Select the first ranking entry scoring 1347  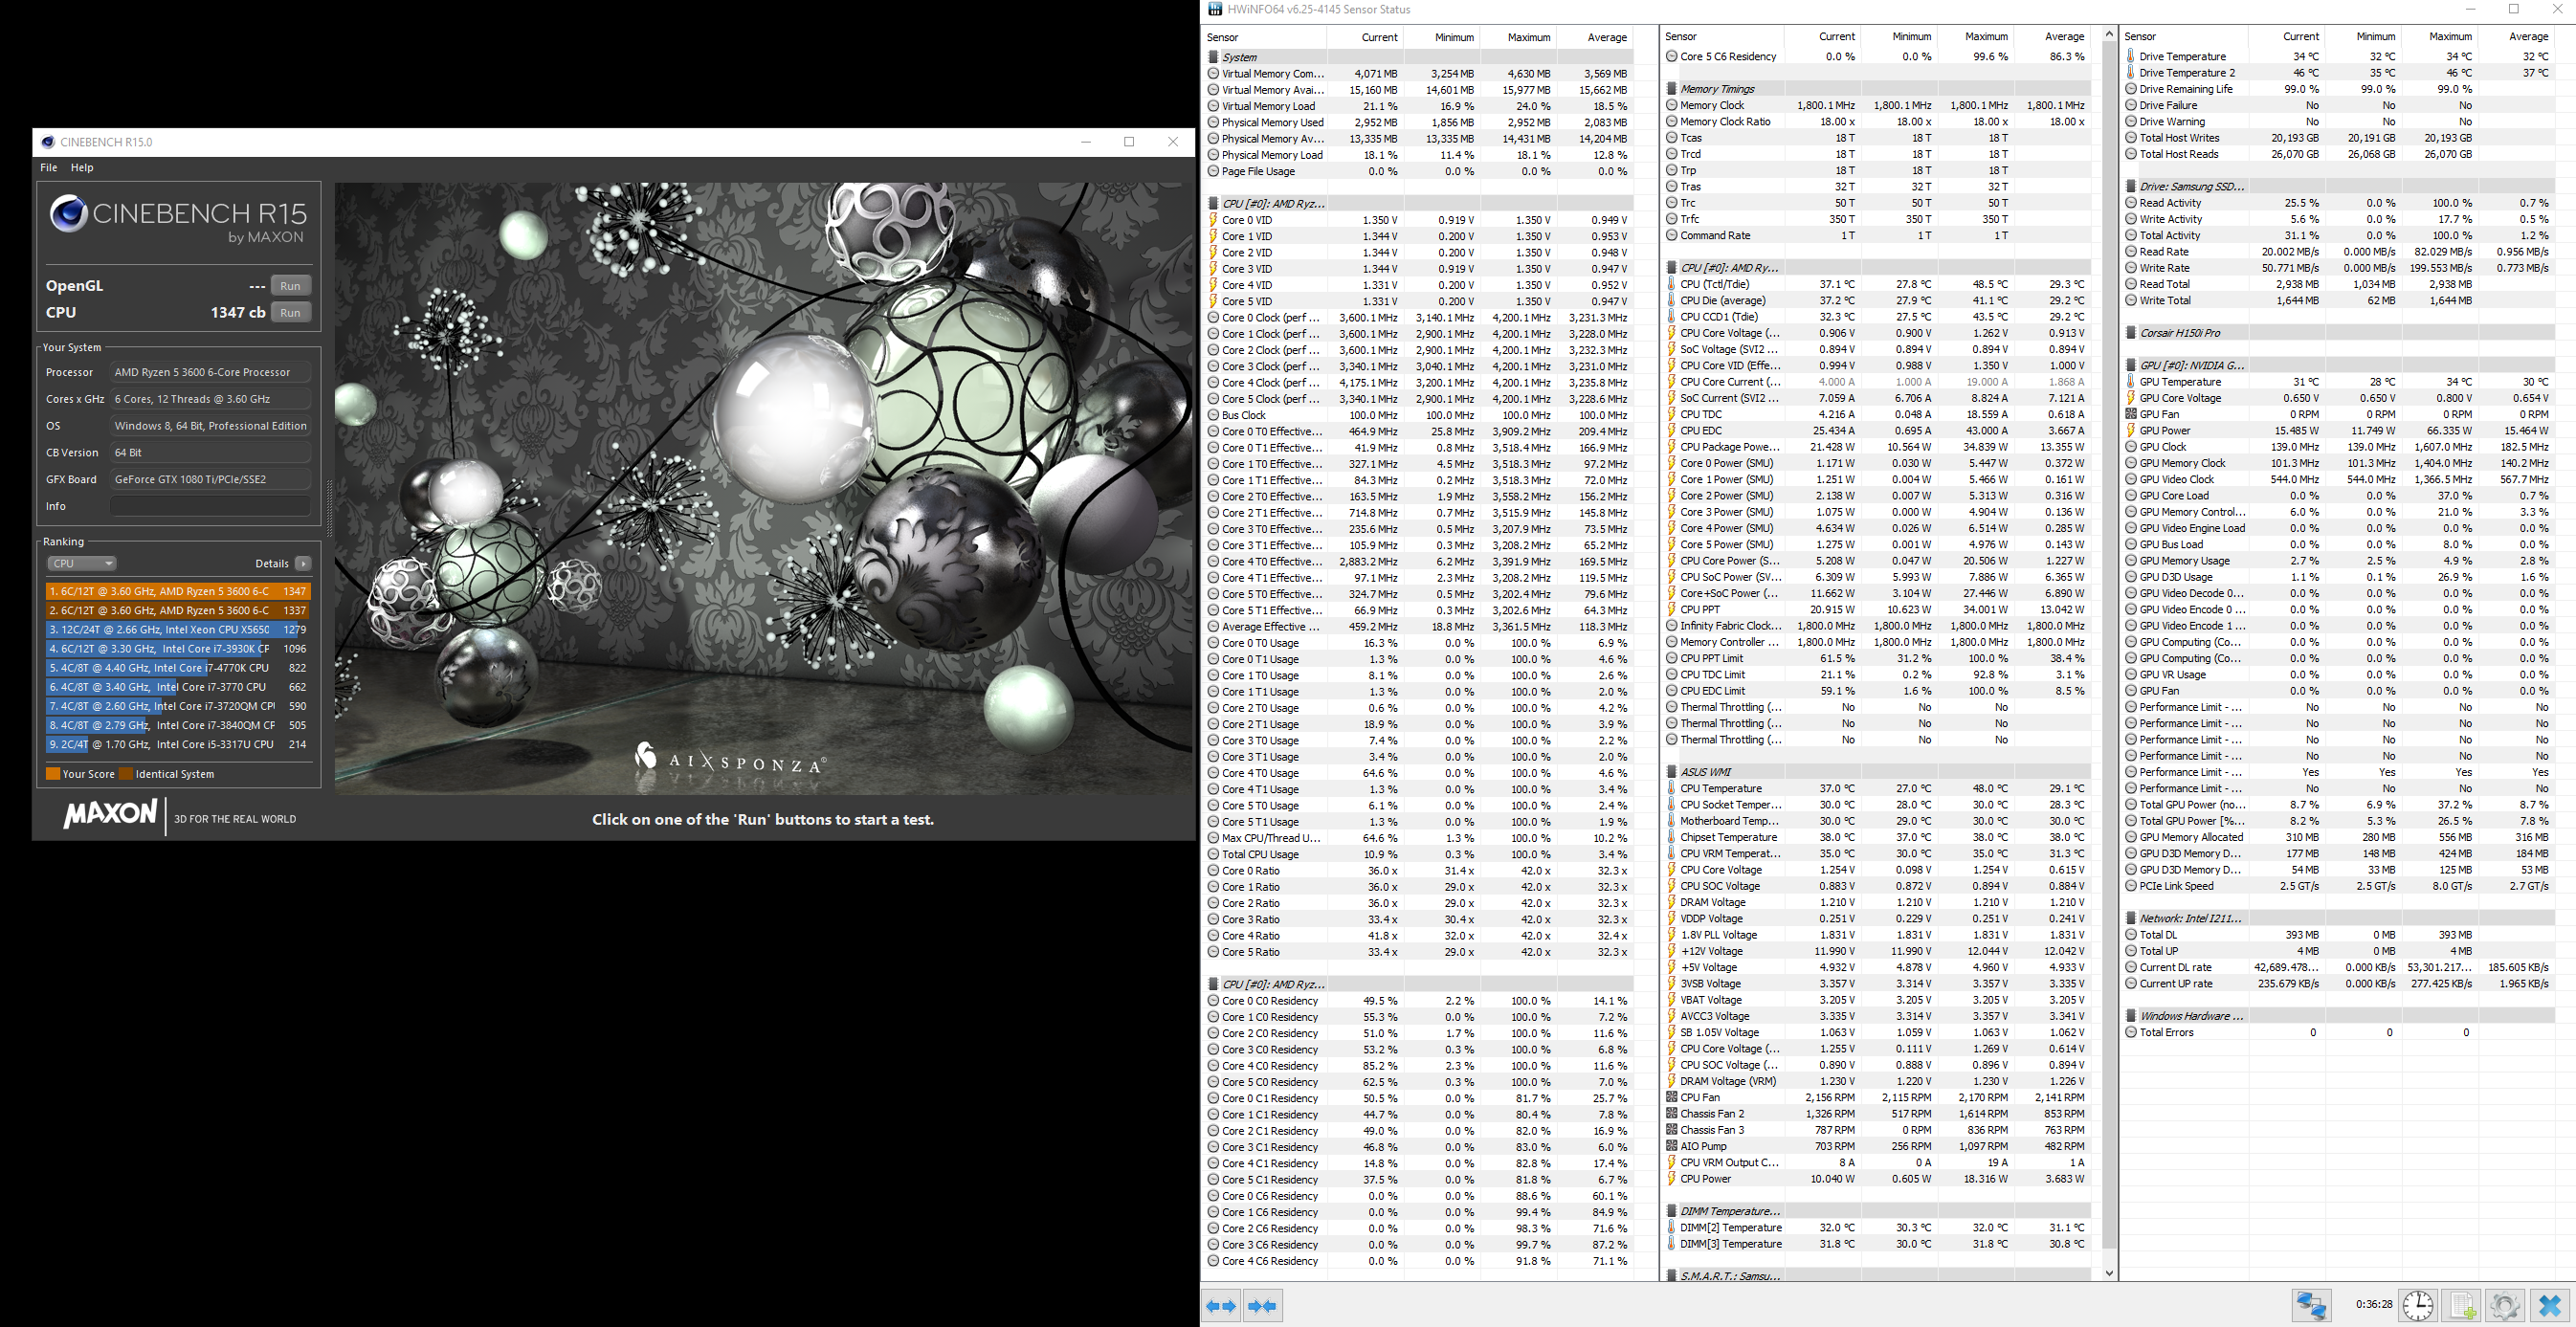pyautogui.click(x=177, y=591)
